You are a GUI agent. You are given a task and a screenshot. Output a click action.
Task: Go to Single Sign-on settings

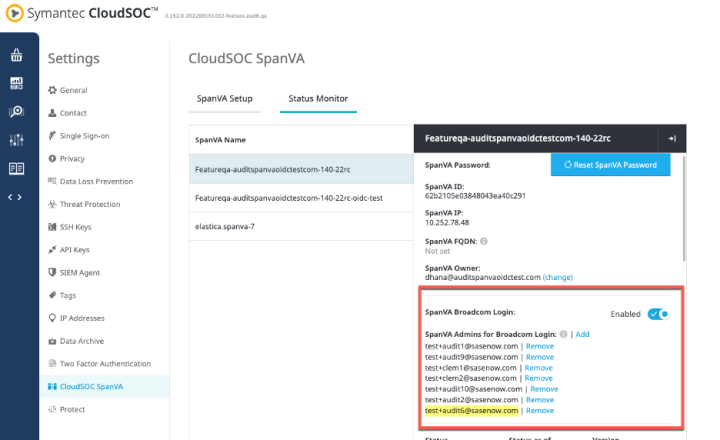(84, 136)
